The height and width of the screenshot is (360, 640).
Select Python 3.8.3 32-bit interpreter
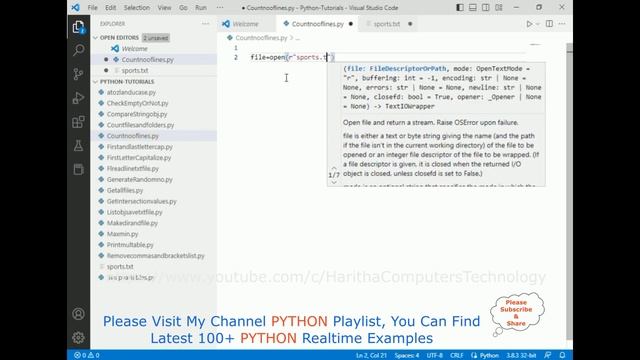521,355
